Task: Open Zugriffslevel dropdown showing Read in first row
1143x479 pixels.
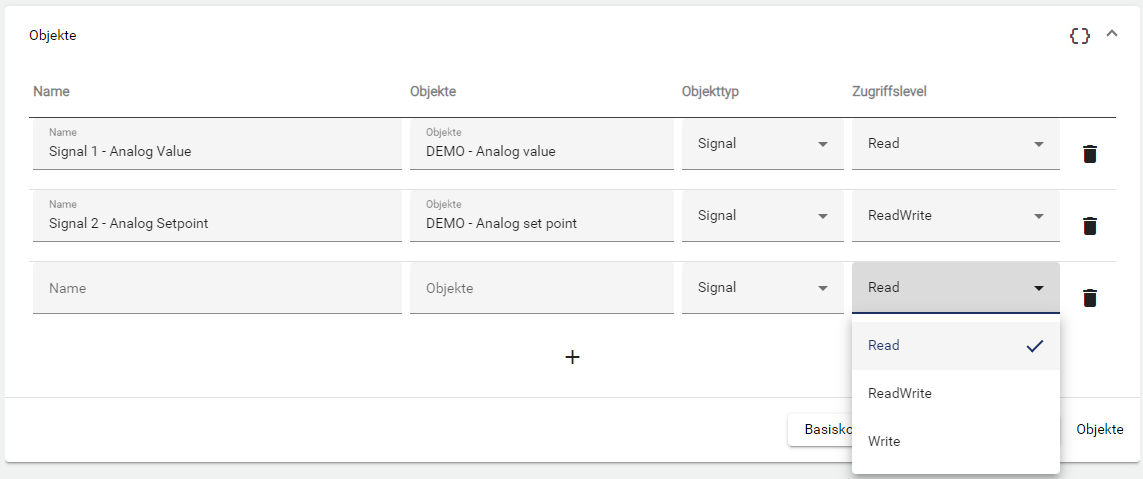Action: click(955, 144)
